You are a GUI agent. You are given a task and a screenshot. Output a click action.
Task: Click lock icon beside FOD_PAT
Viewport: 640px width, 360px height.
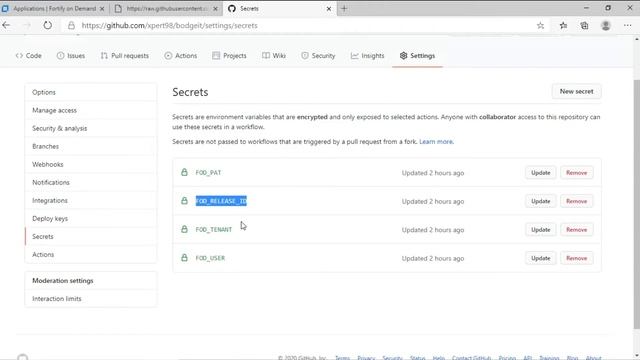(184, 172)
